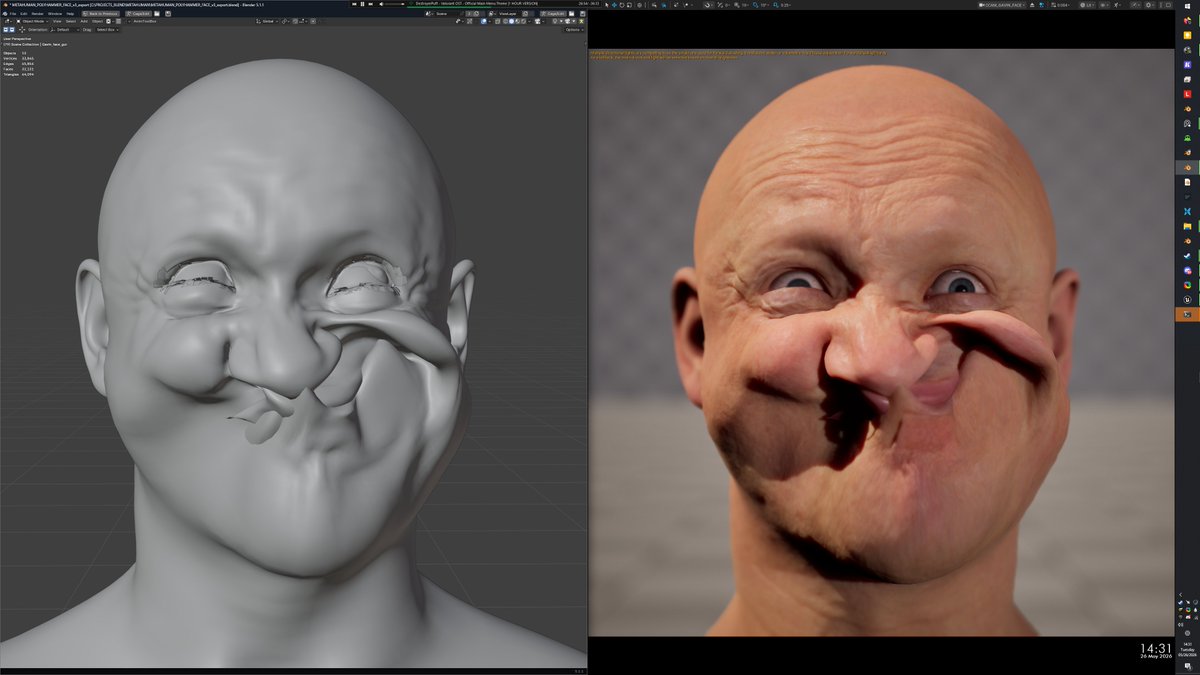
Task: Select the Unreal translate tool icon
Action: 614,5
